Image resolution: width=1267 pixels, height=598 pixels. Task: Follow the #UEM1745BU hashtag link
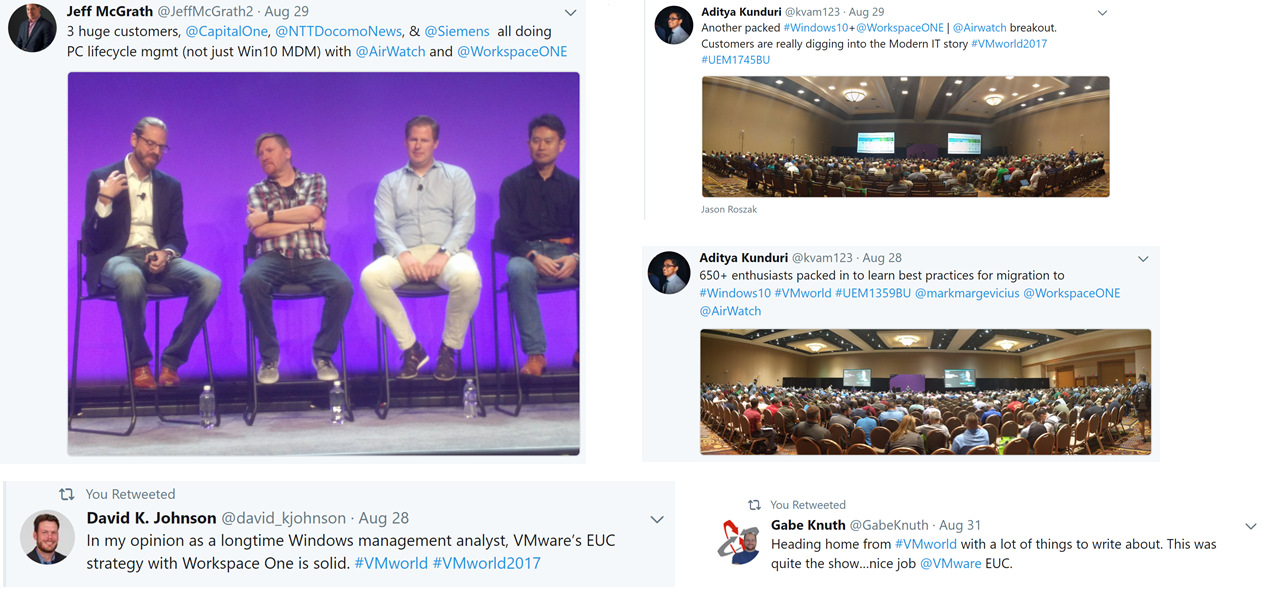736,60
